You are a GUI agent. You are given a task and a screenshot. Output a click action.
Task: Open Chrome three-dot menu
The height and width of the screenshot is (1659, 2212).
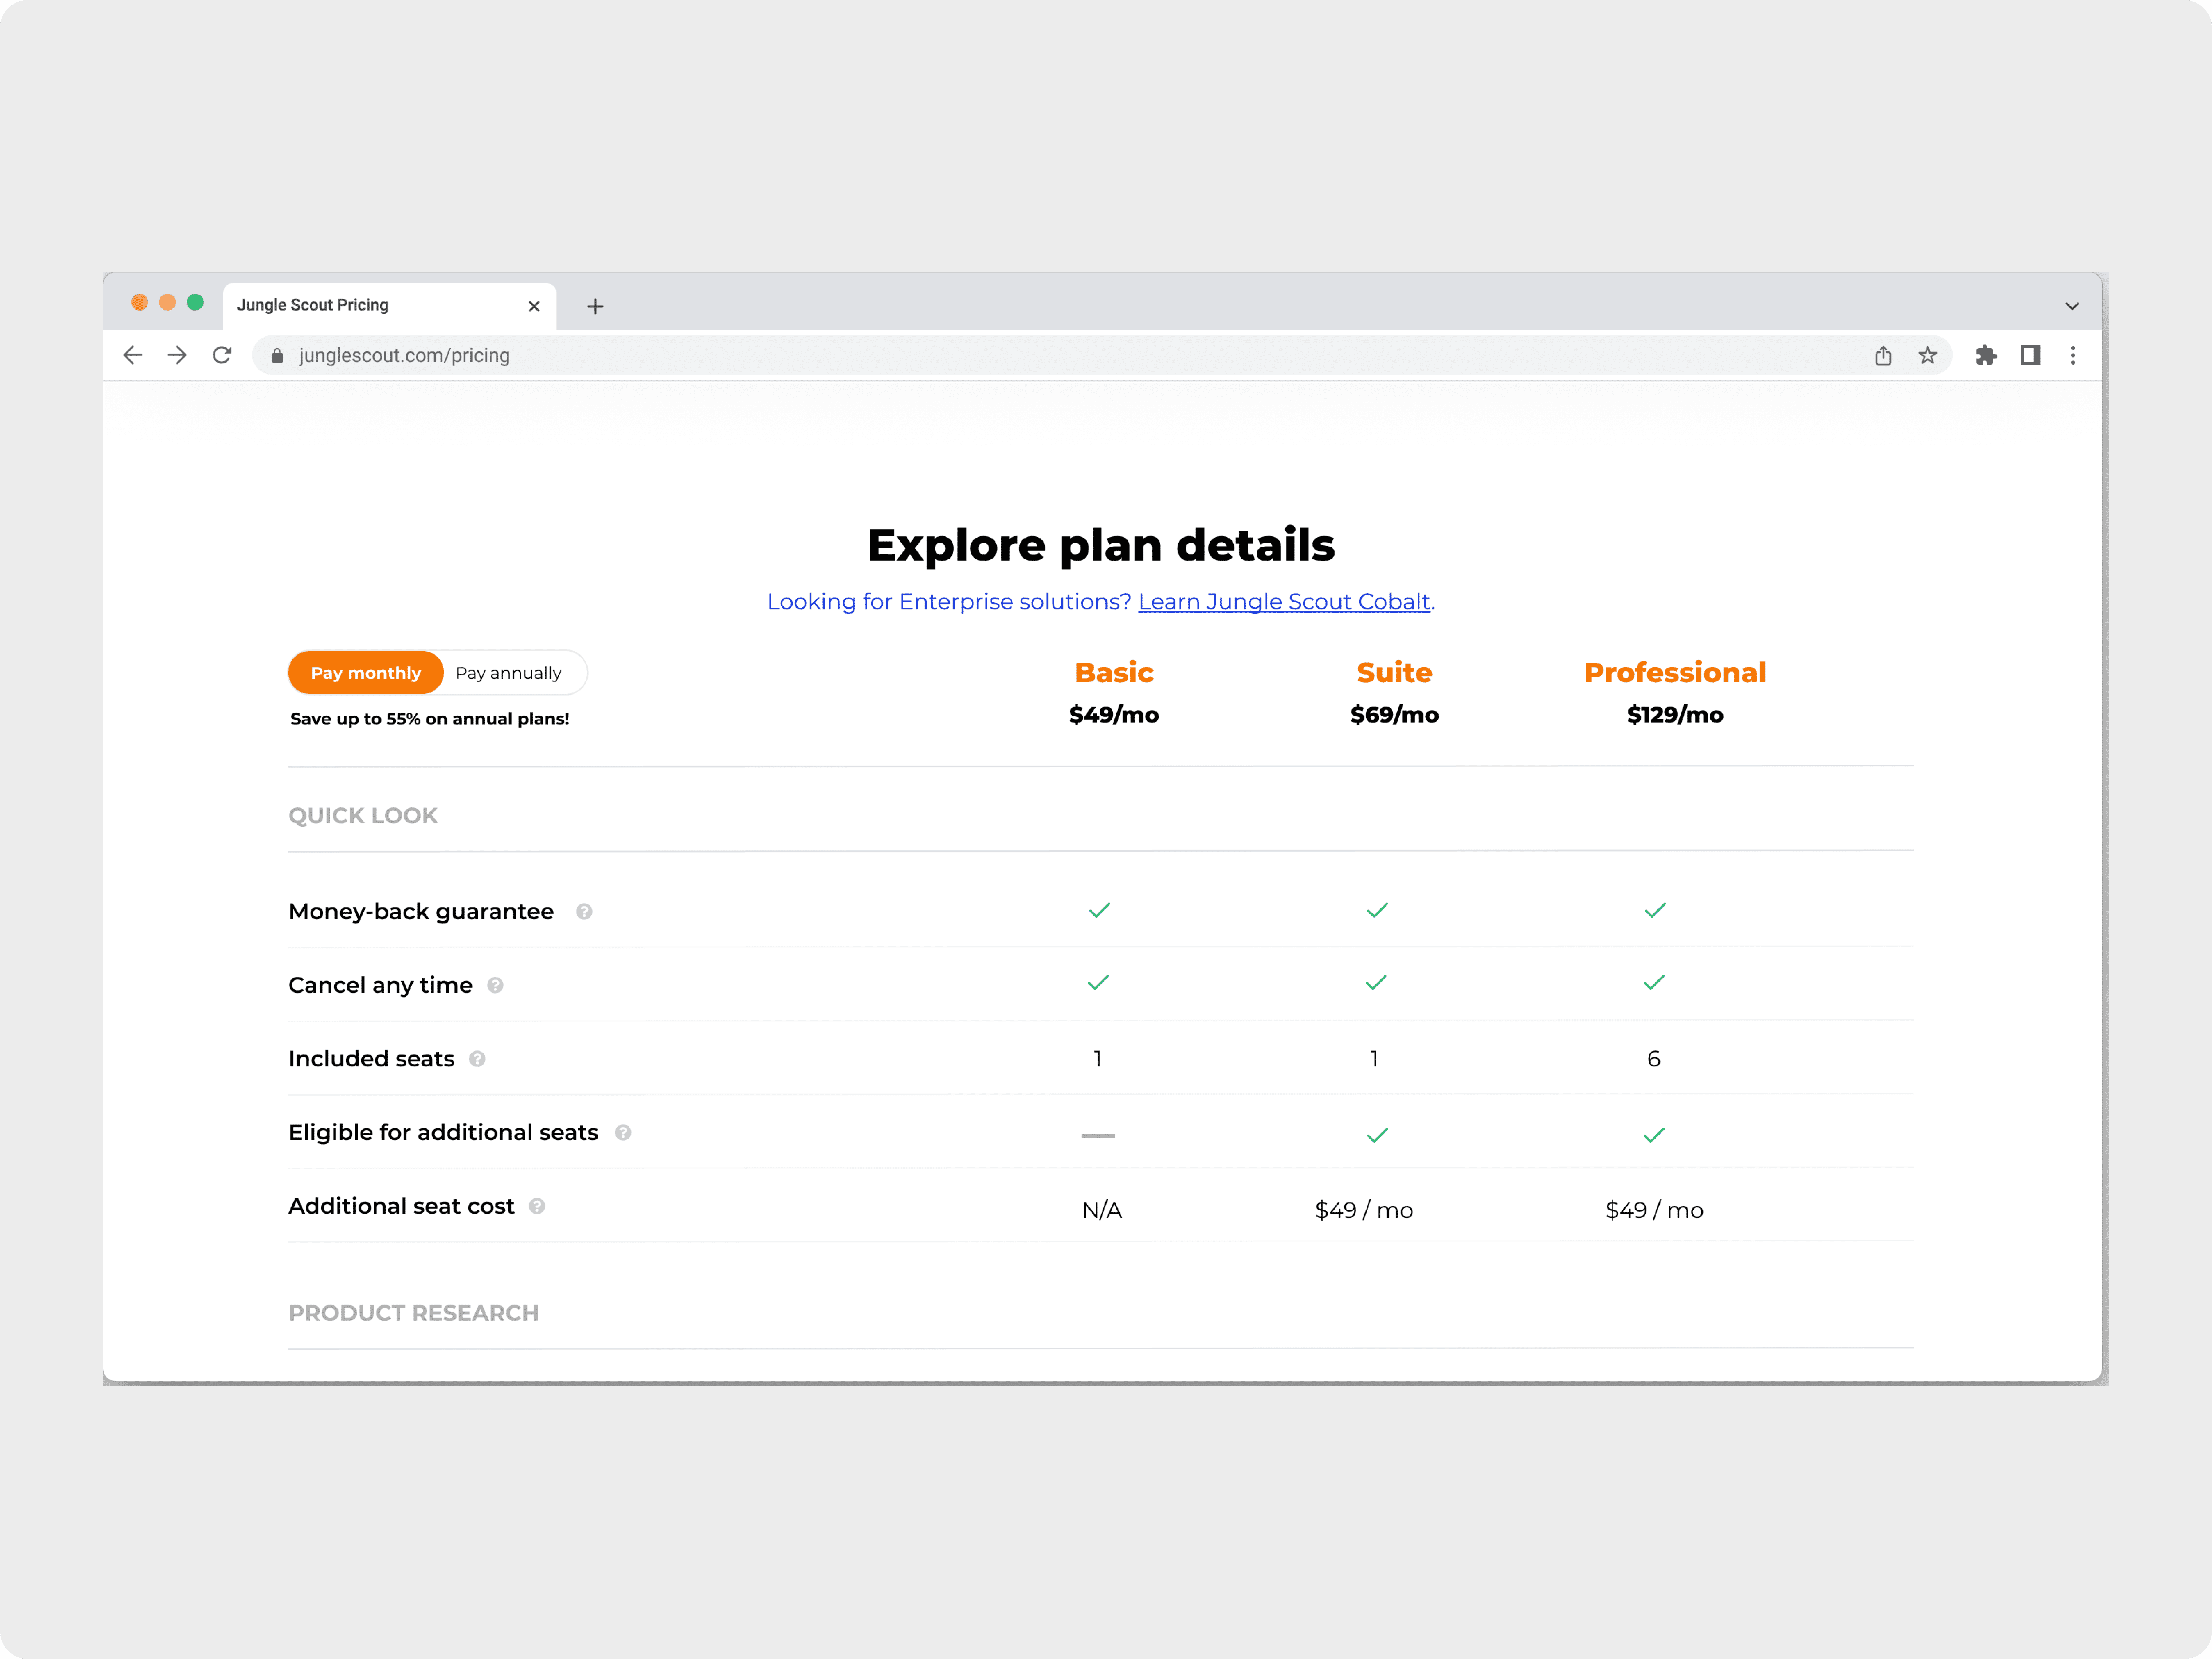tap(2073, 355)
